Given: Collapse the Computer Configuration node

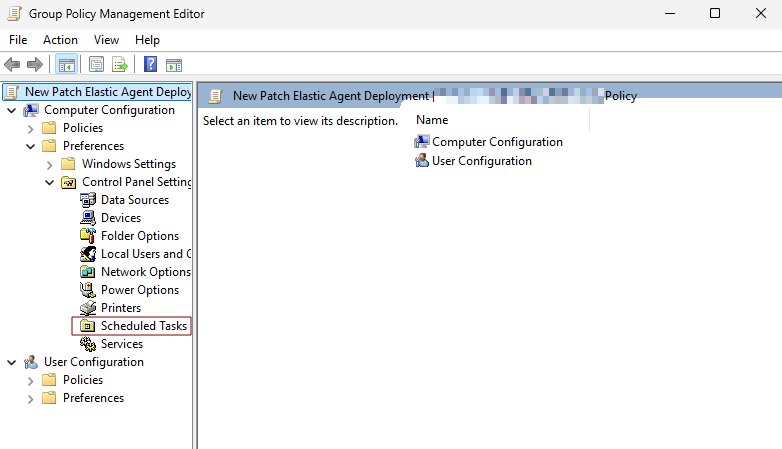Looking at the screenshot, I should [11, 110].
